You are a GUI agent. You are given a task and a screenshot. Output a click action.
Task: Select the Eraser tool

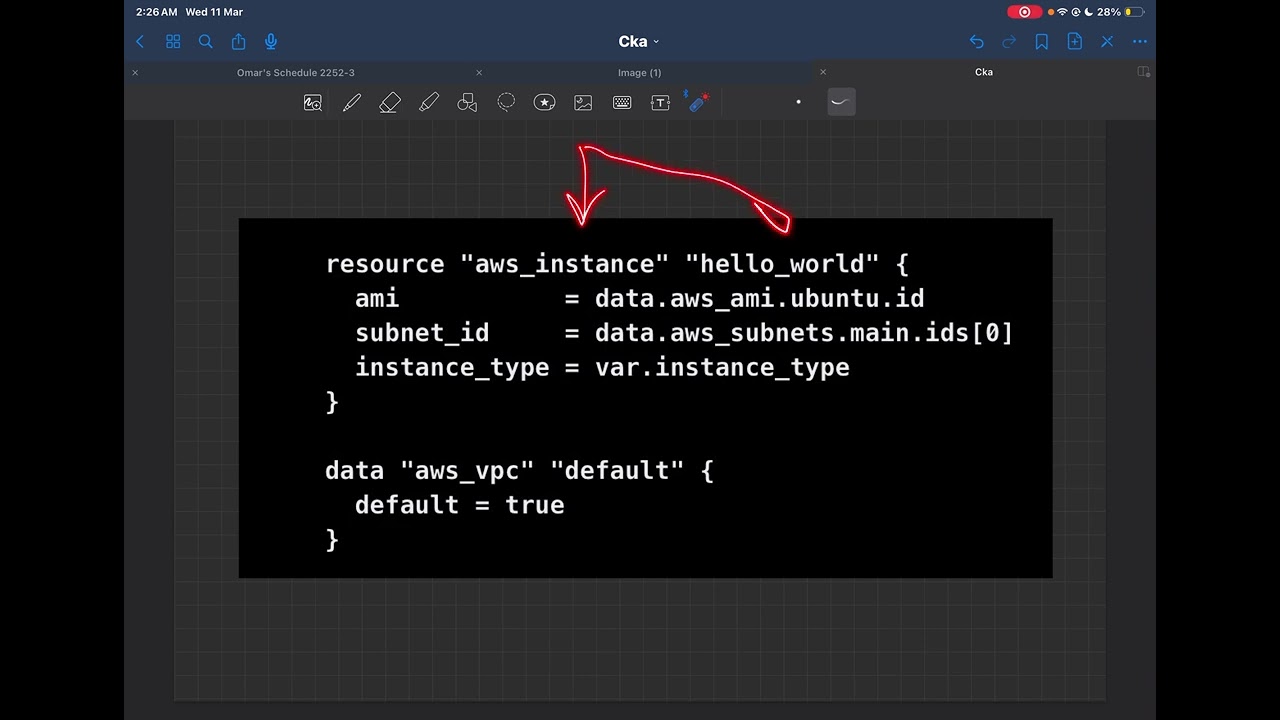pyautogui.click(x=390, y=102)
